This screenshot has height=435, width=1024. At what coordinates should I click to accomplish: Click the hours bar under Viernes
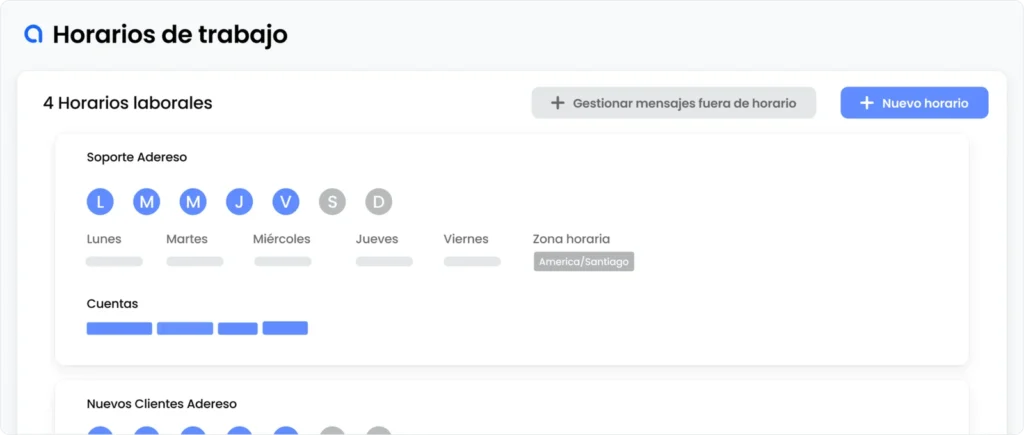coord(472,262)
